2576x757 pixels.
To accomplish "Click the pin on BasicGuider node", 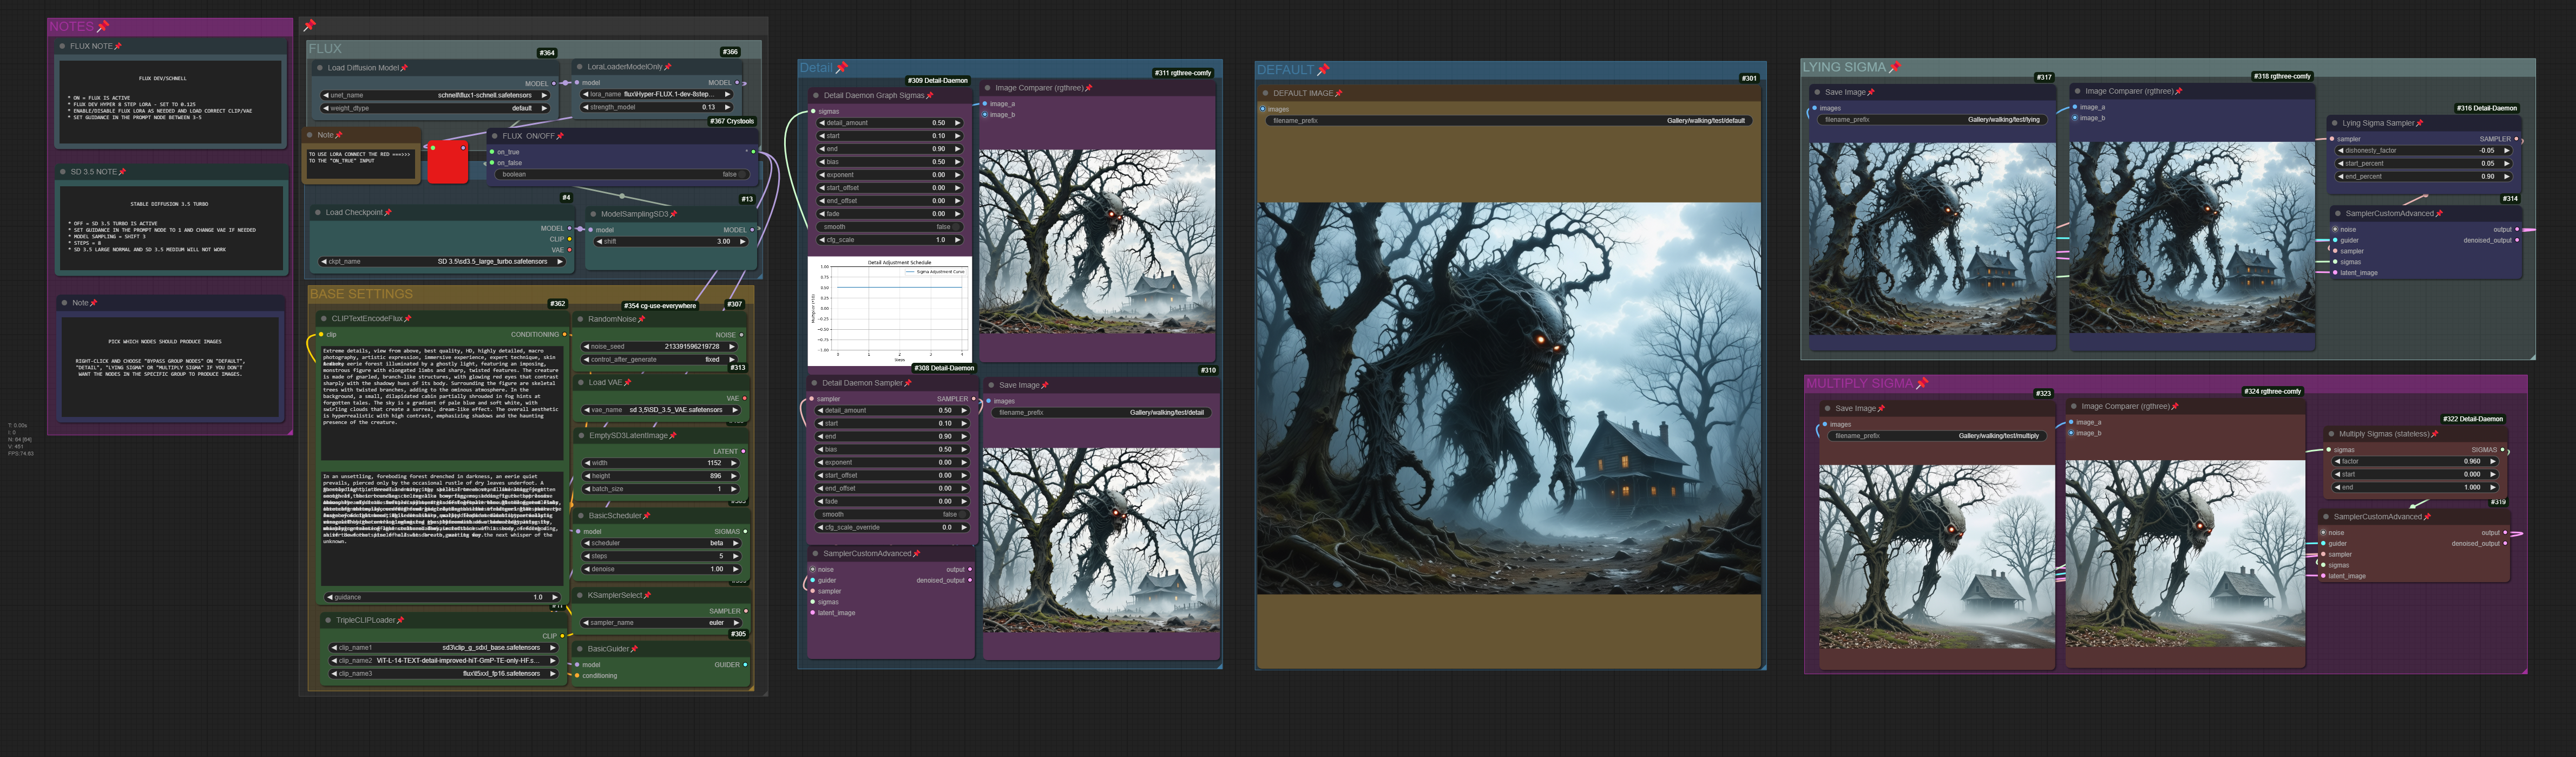I will point(635,649).
